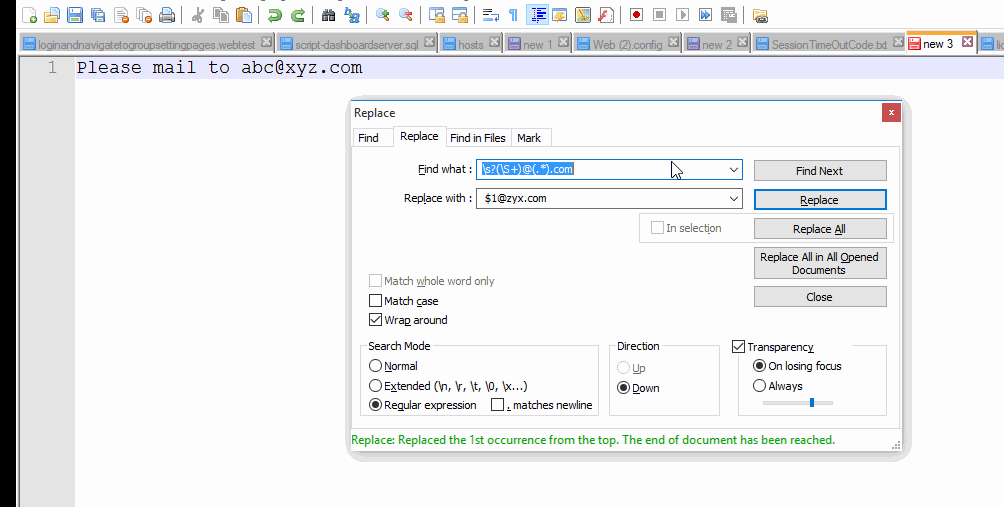Screen dimensions: 1004x507
Task: Click the Replace dialog status message
Action: coord(593,440)
